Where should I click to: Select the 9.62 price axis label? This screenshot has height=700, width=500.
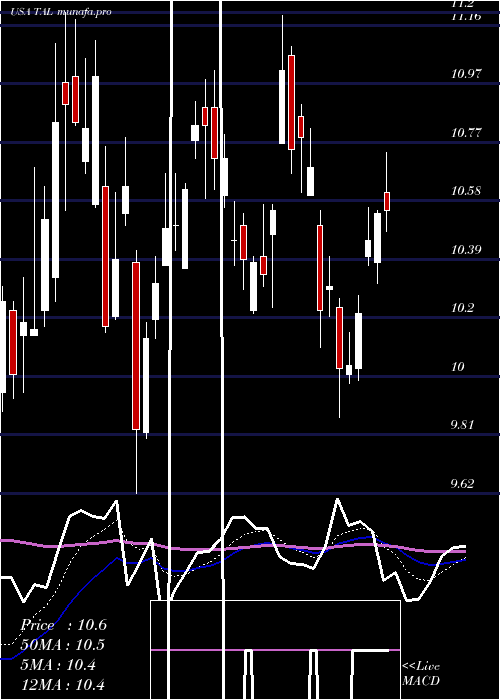point(462,483)
